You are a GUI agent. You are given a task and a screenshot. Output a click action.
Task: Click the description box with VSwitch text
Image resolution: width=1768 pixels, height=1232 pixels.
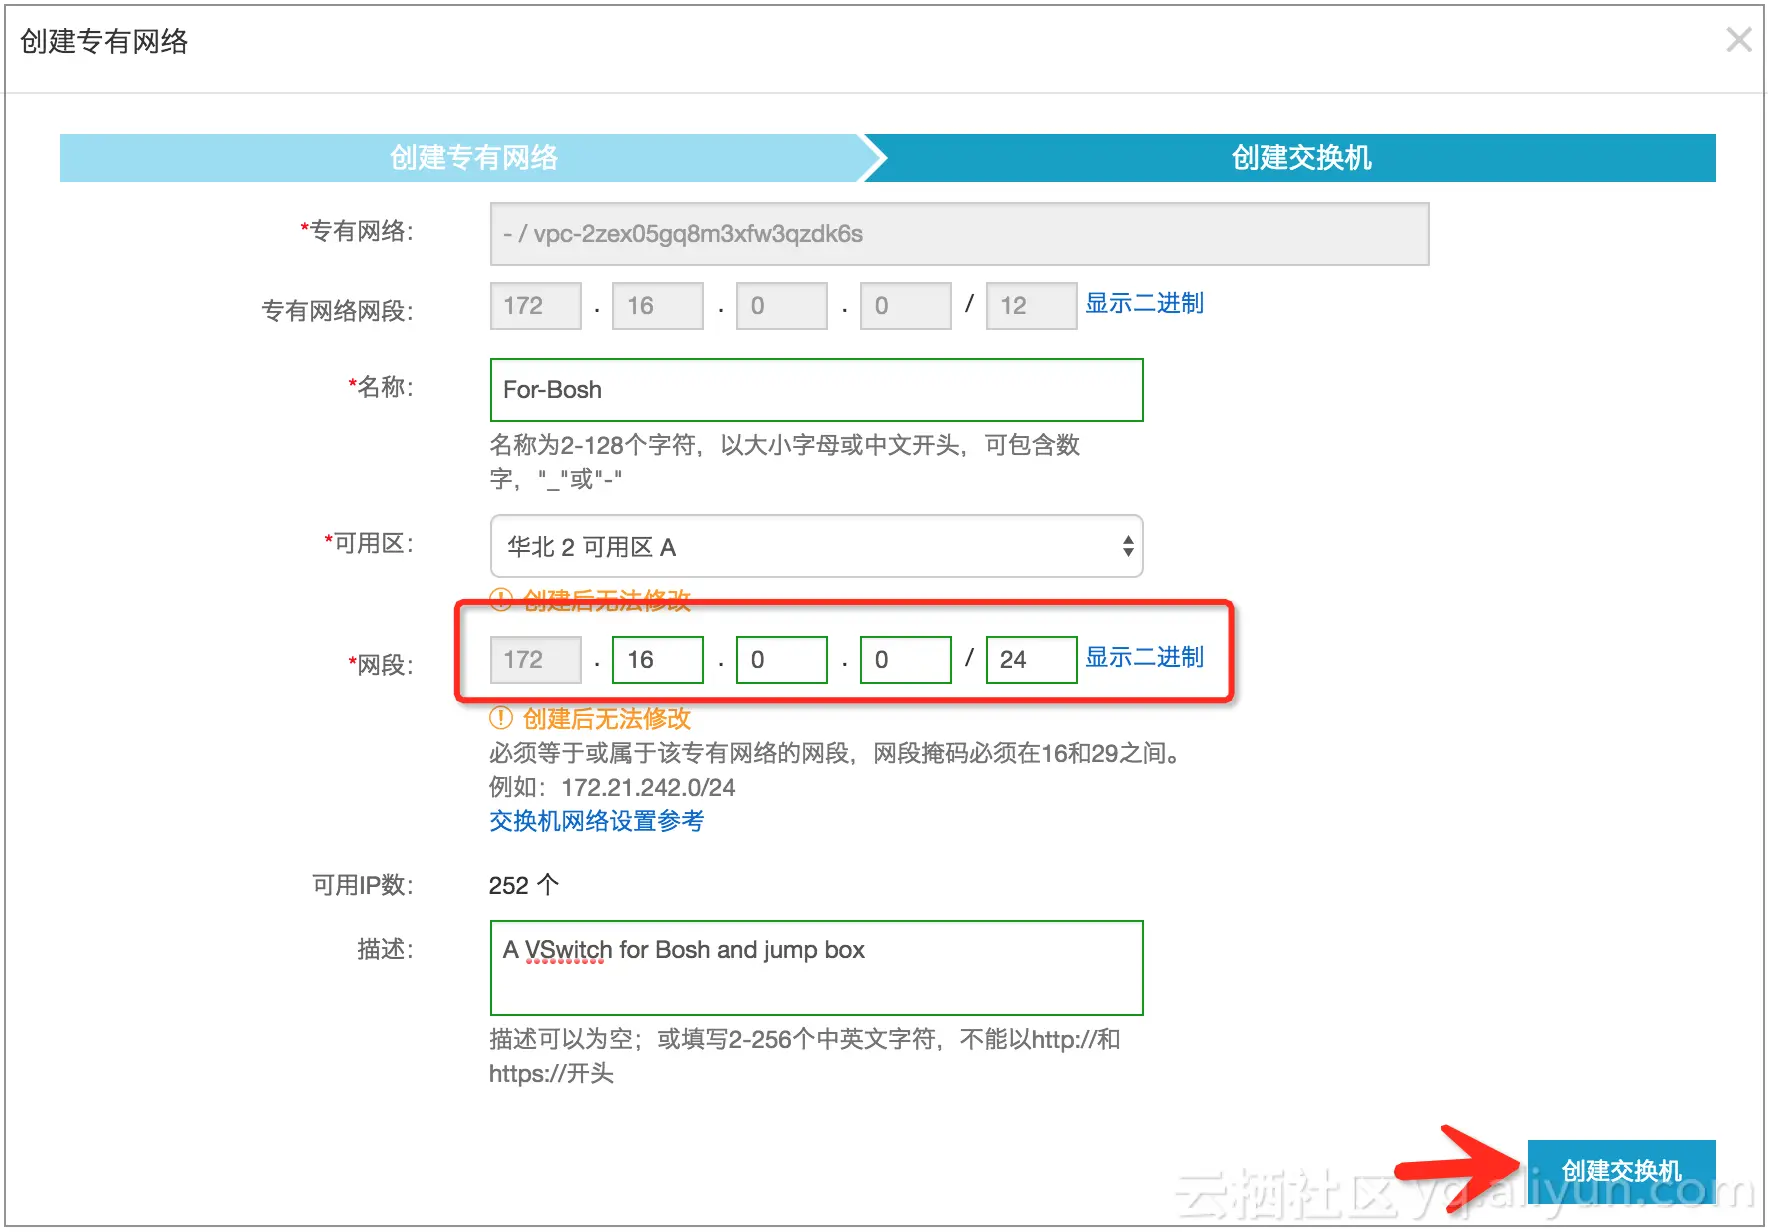[815, 967]
